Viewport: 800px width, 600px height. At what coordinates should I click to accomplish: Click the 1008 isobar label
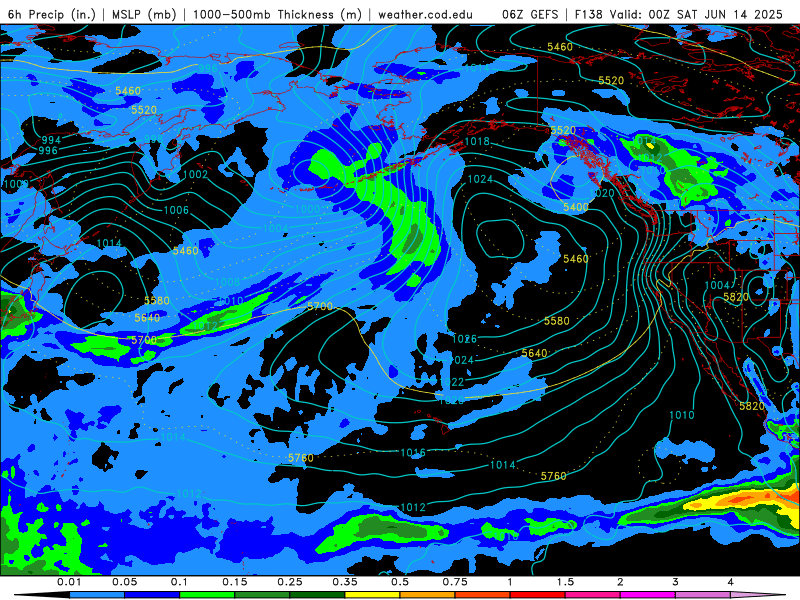pos(228,282)
